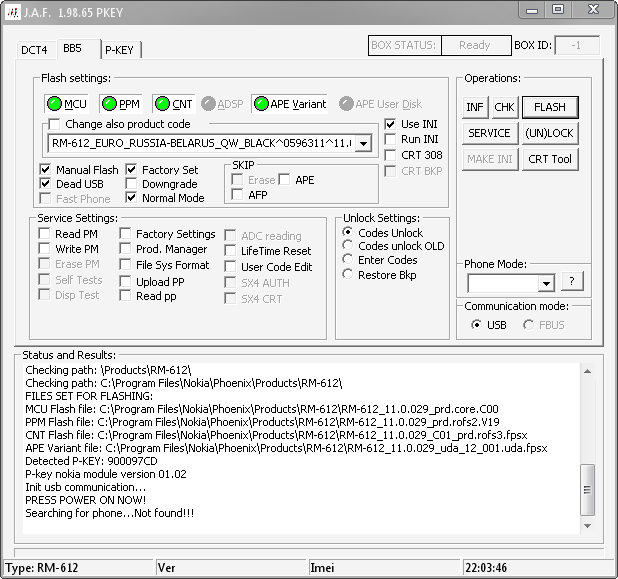This screenshot has width=618, height=579.
Task: Select the Enter Codes radio button
Action: [x=348, y=259]
